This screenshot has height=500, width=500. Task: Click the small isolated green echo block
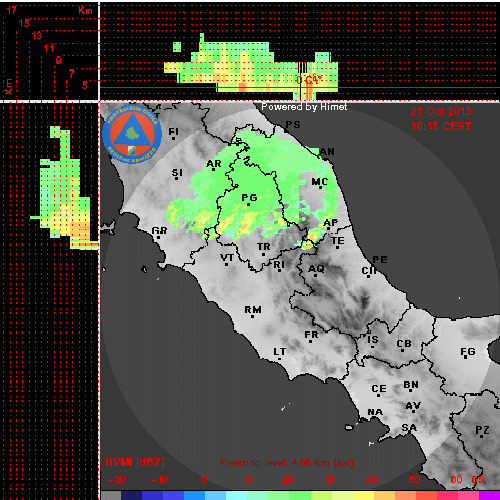tap(177, 47)
